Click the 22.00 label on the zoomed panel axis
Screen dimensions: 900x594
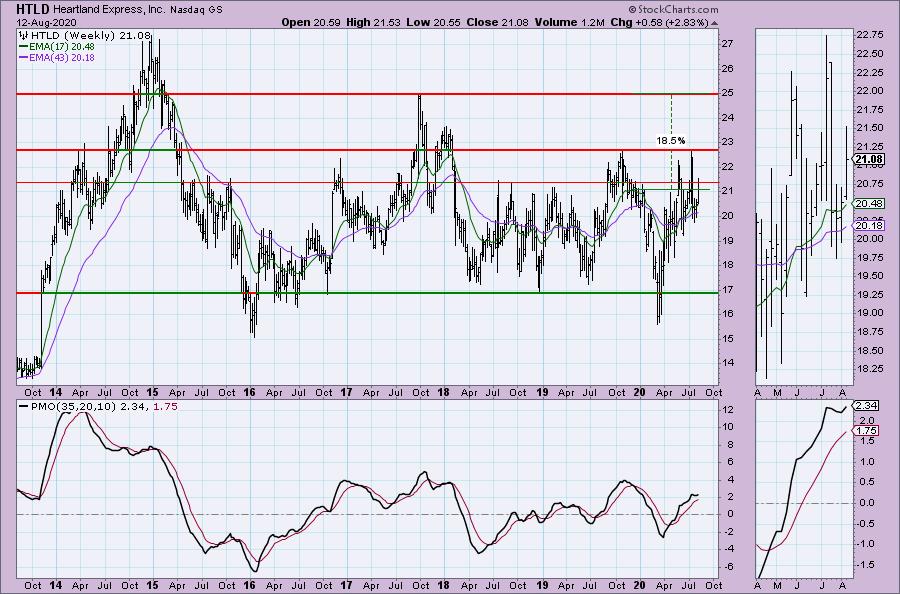(x=870, y=91)
